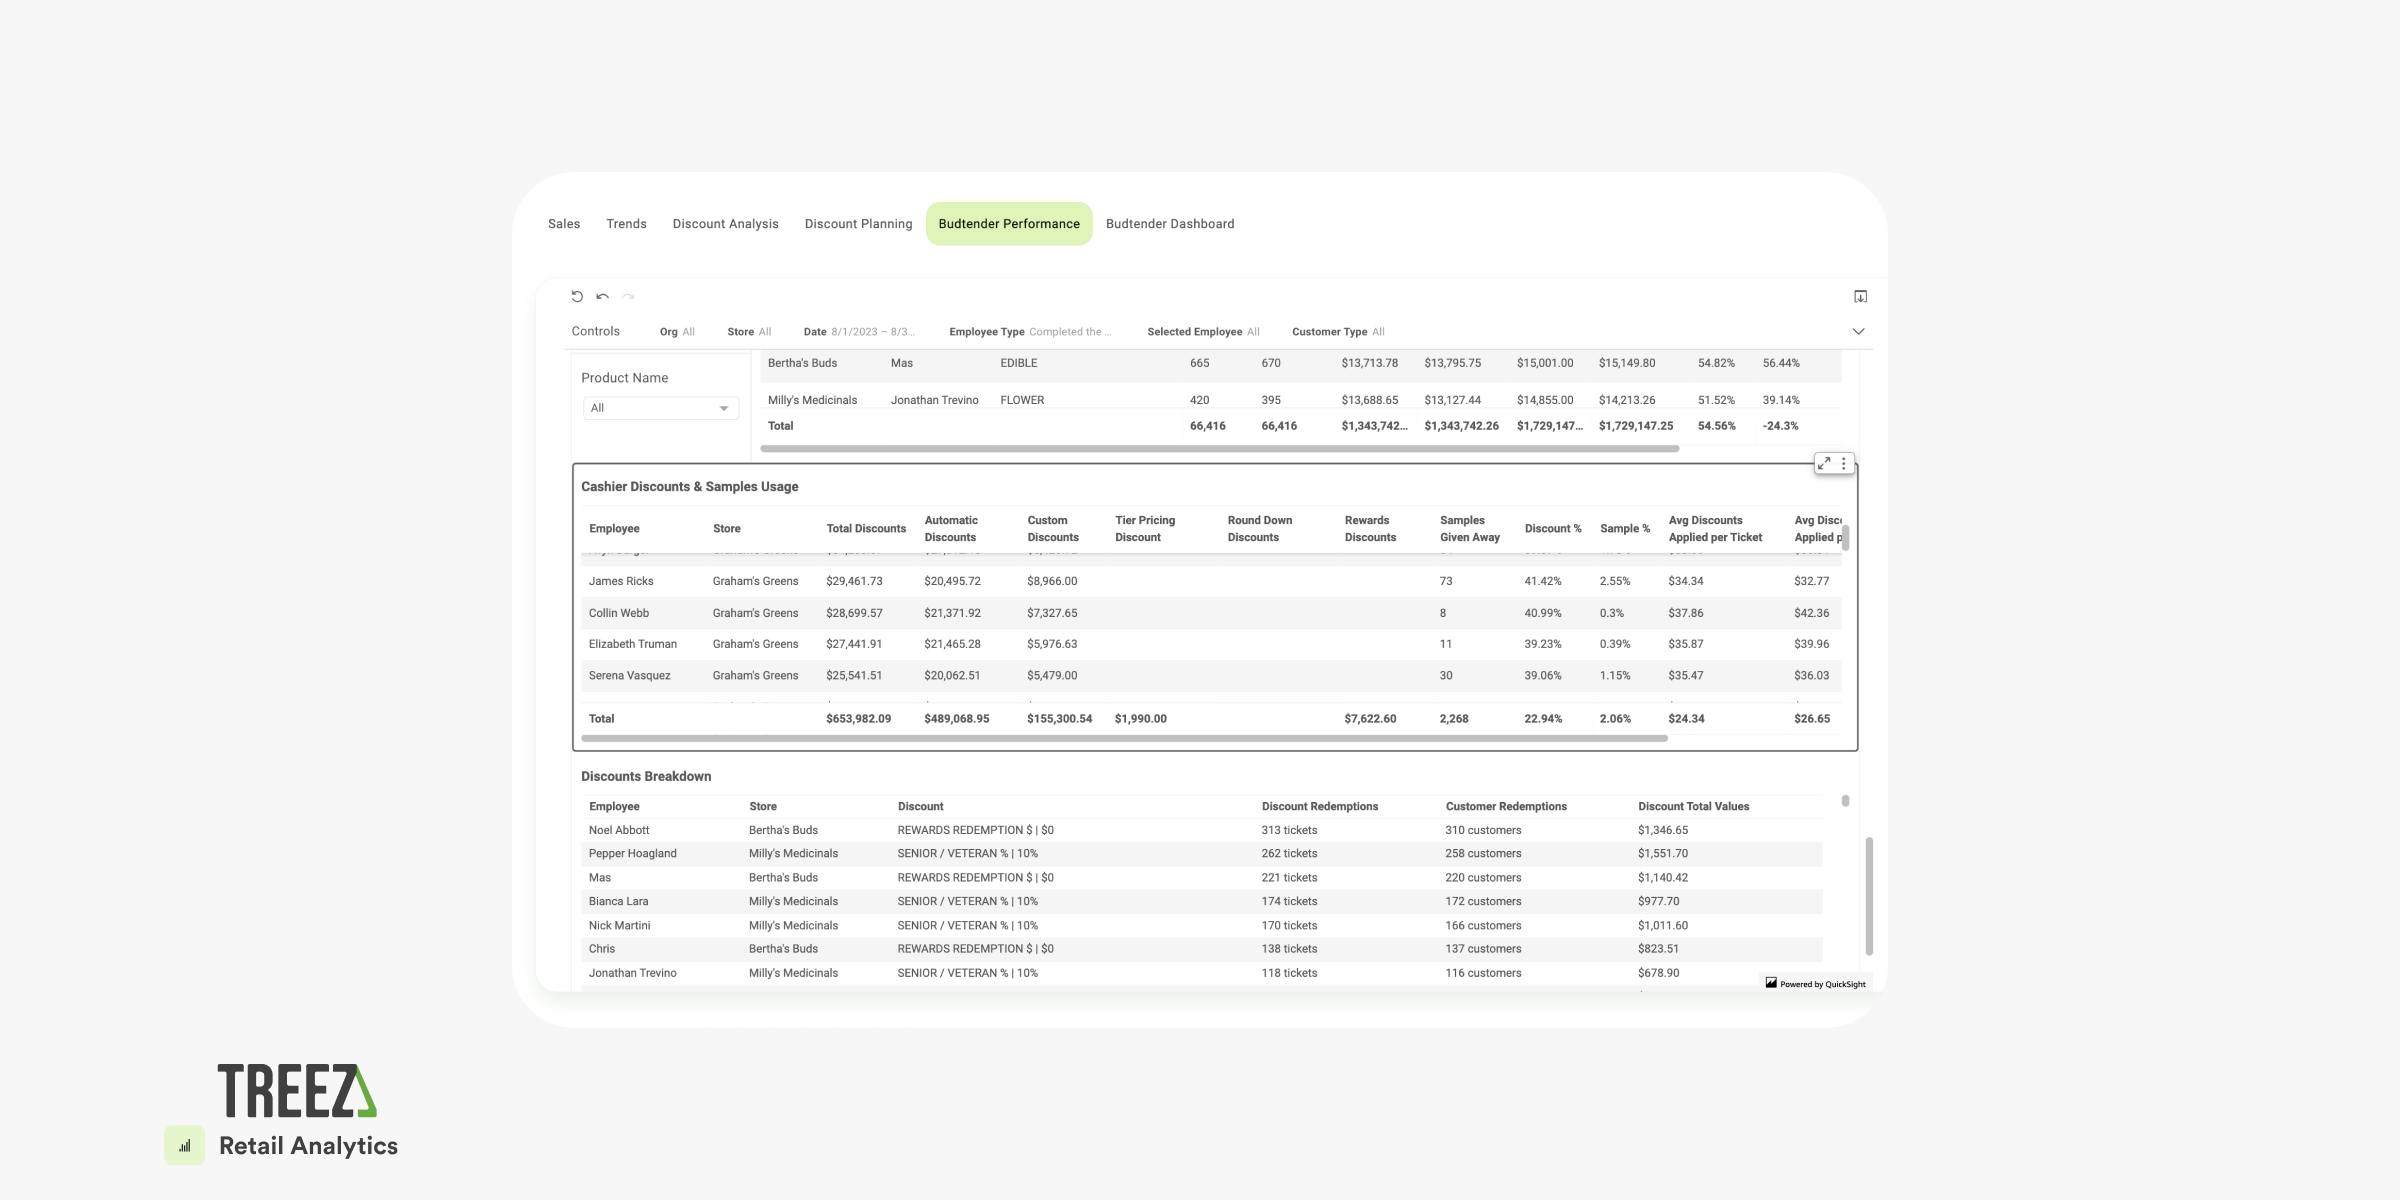
Task: Select the Employee Type control
Action: pyautogui.click(x=1030, y=331)
